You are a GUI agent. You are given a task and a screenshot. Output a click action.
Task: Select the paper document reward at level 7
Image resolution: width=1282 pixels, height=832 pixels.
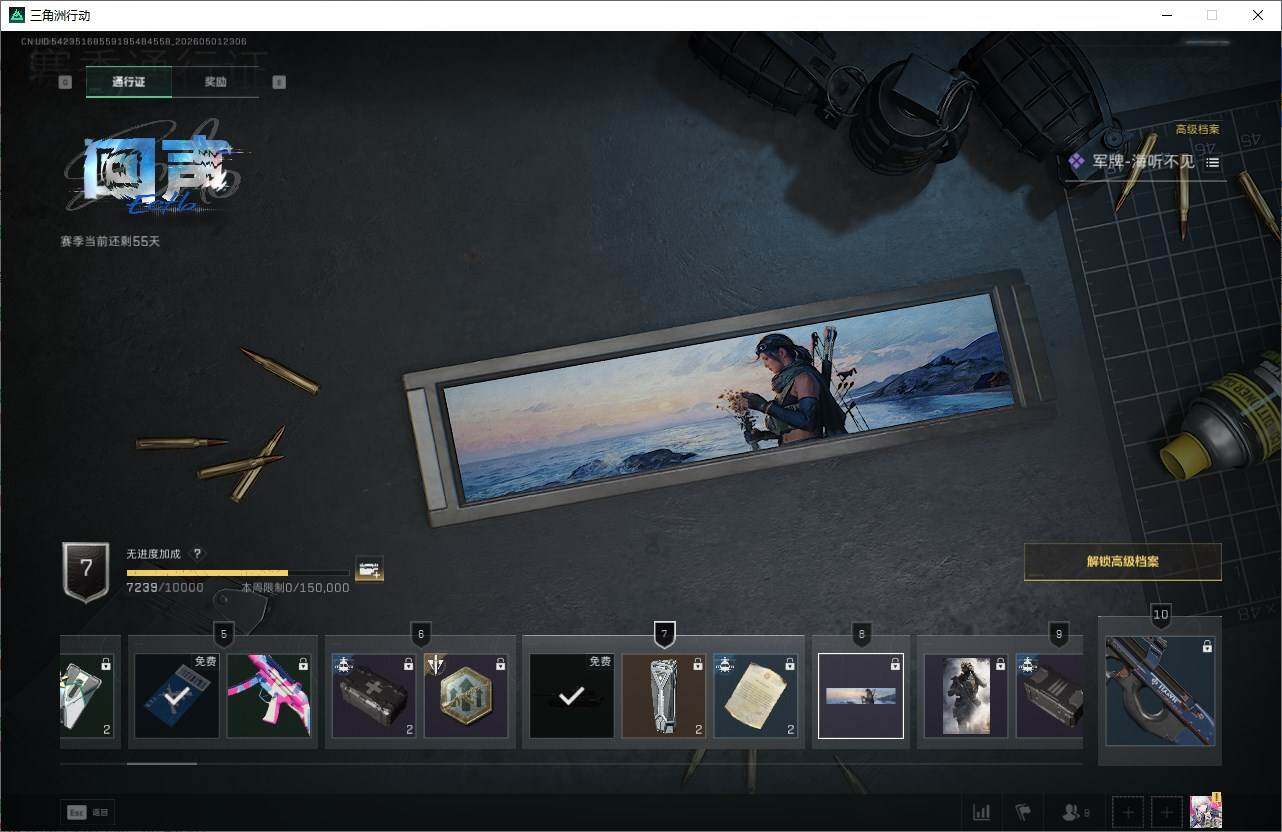click(756, 696)
